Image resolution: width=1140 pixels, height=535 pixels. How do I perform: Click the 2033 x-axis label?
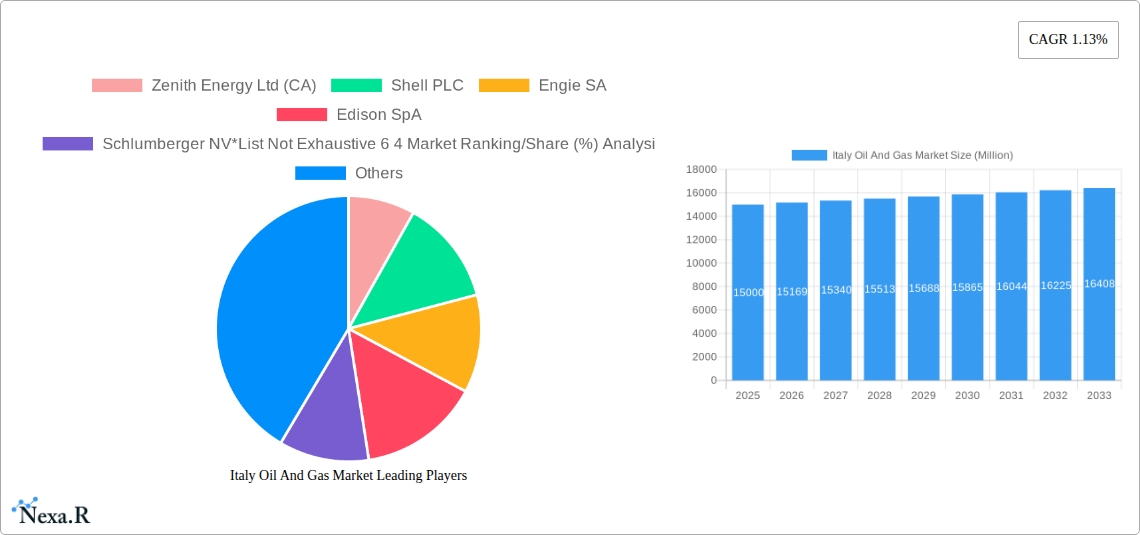tap(1099, 395)
